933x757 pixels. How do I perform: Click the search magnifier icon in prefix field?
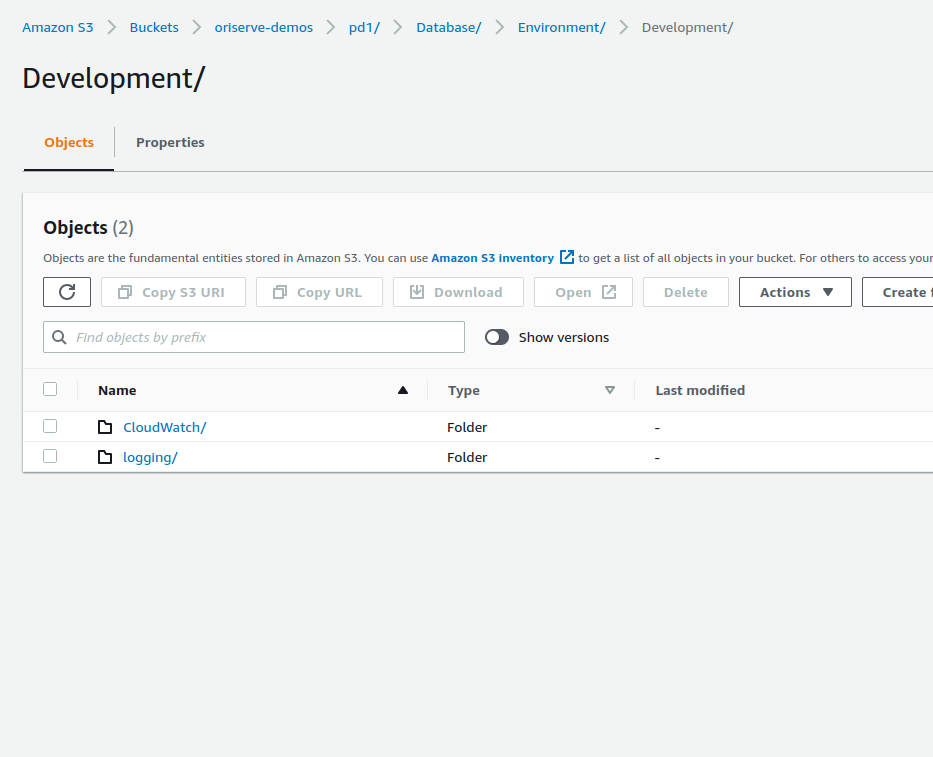click(x=59, y=337)
